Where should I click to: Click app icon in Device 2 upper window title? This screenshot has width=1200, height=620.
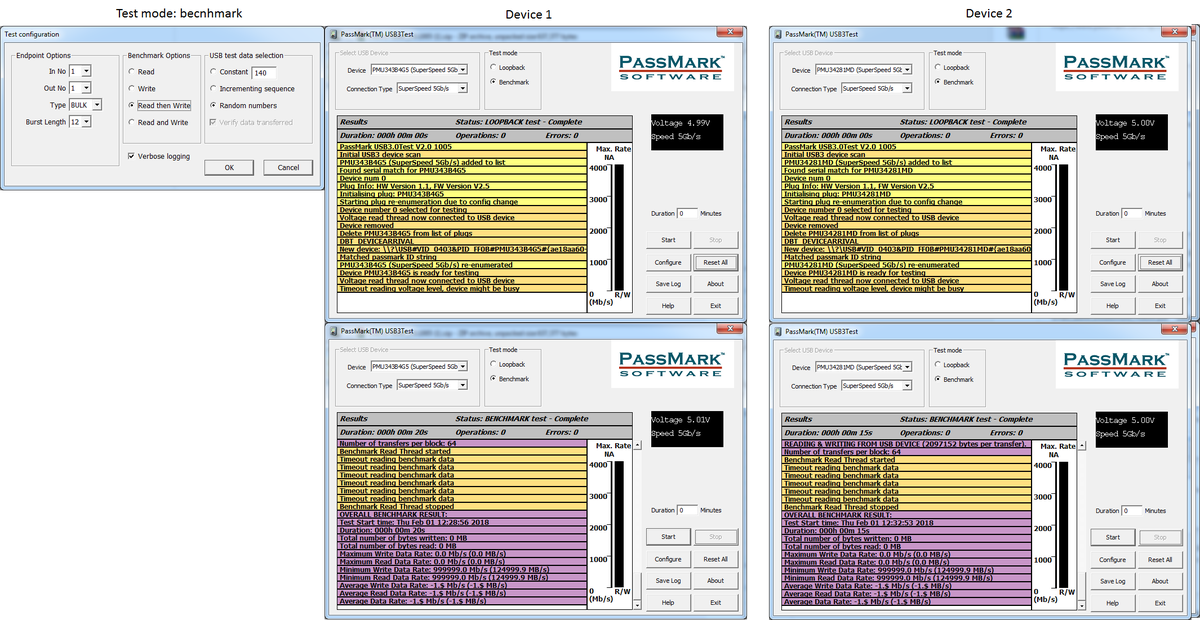click(x=778, y=34)
